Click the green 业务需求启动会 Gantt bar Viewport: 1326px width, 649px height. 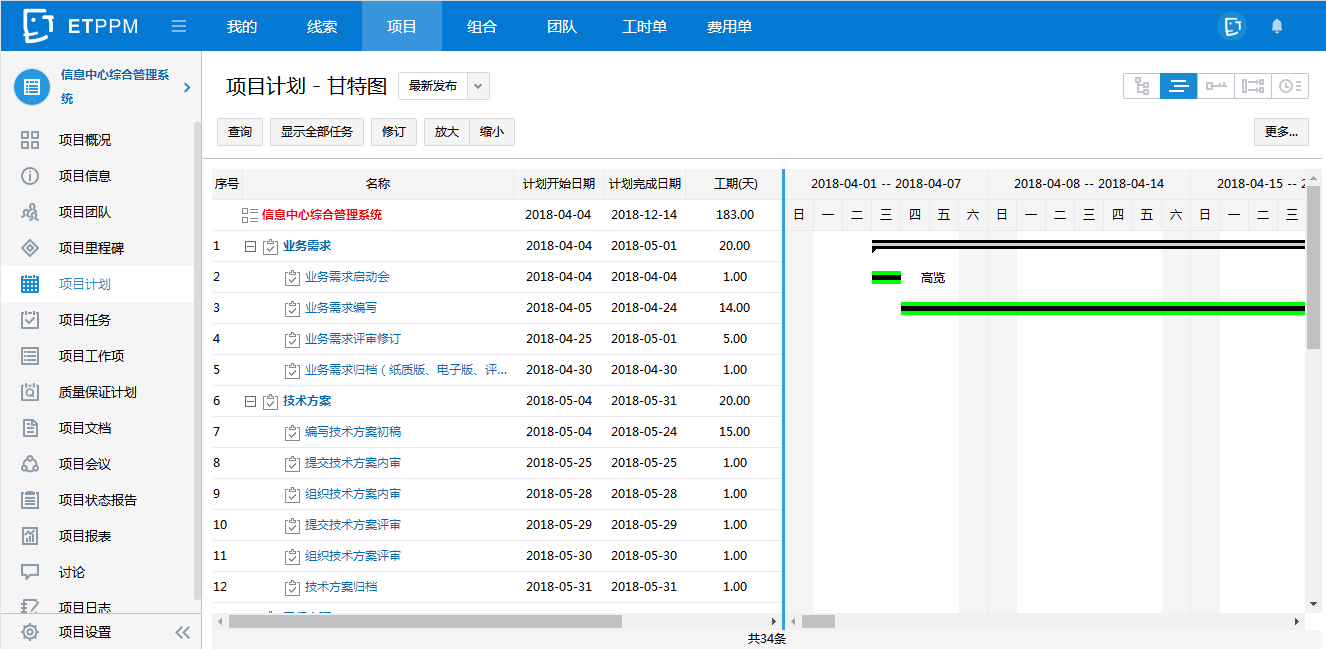click(886, 277)
